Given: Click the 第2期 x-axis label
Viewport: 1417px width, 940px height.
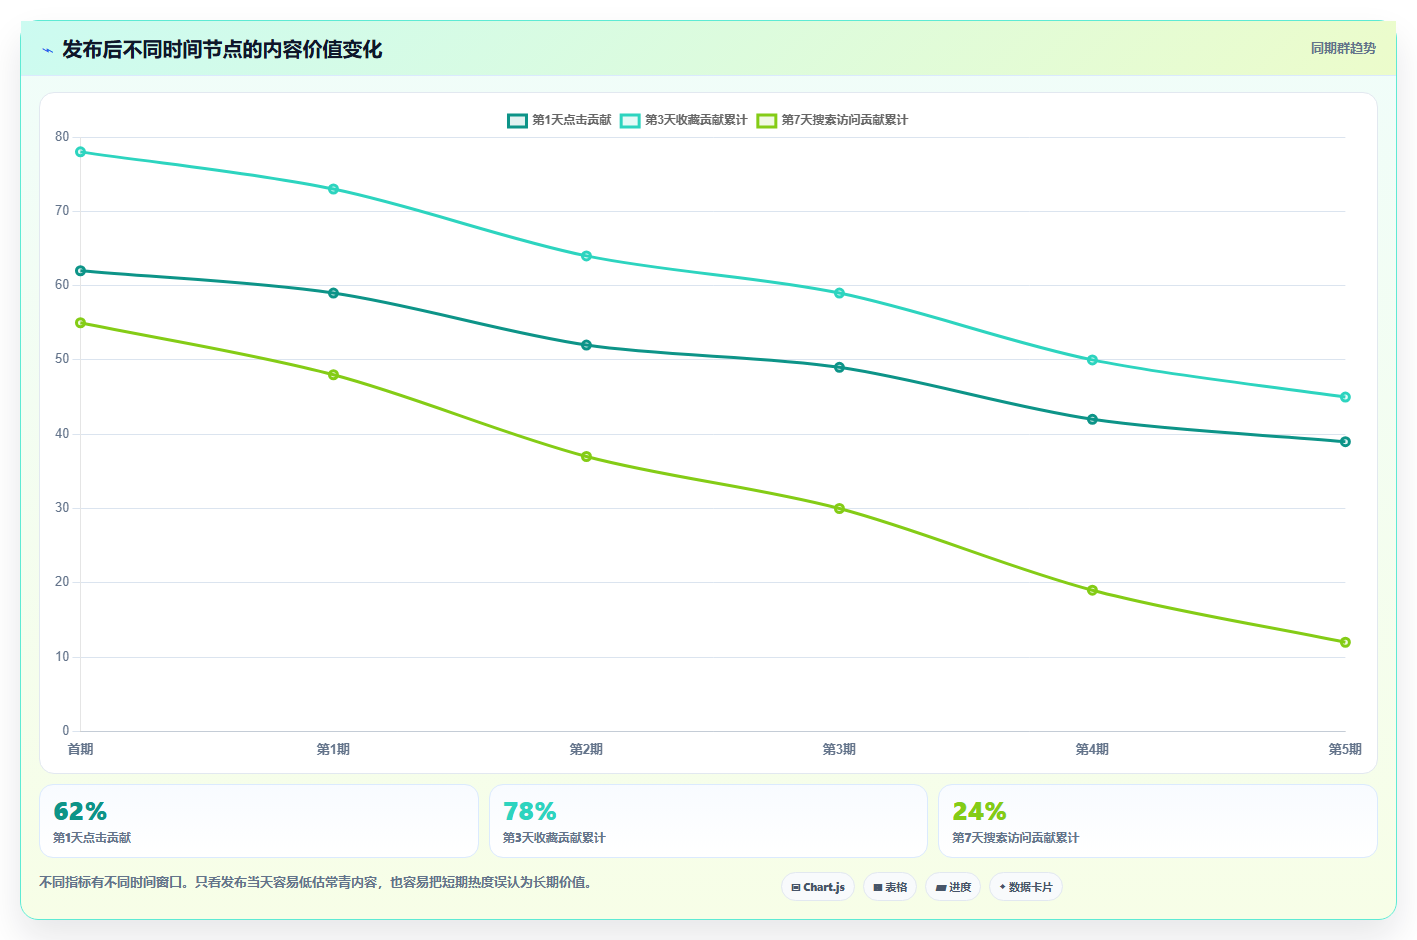Looking at the screenshot, I should (587, 749).
